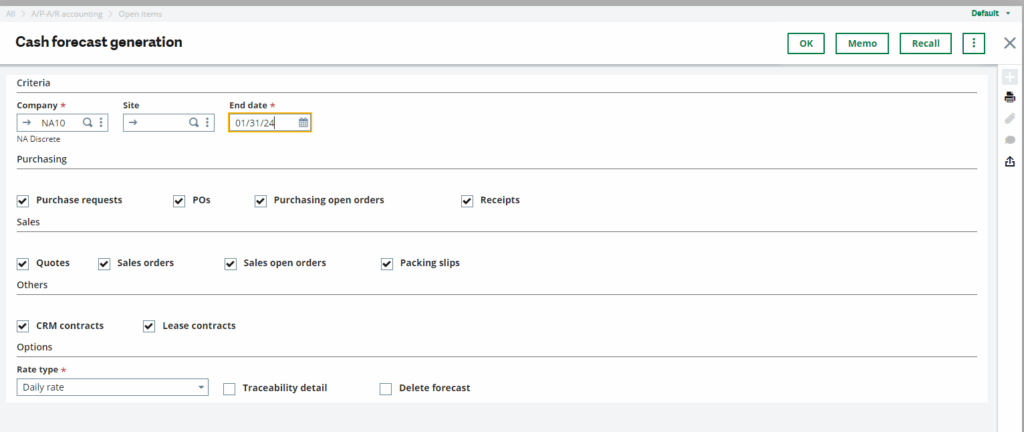Screen dimensions: 1024x432
Task: Click the NA Discrete company description
Action: pyautogui.click(x=39, y=139)
